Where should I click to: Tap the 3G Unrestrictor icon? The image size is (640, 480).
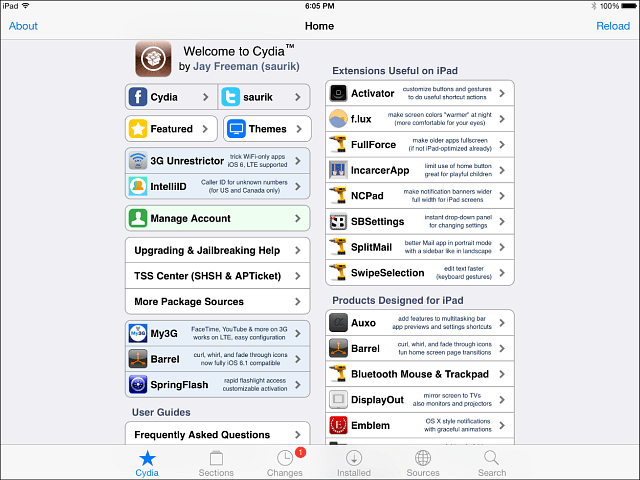[x=138, y=161]
